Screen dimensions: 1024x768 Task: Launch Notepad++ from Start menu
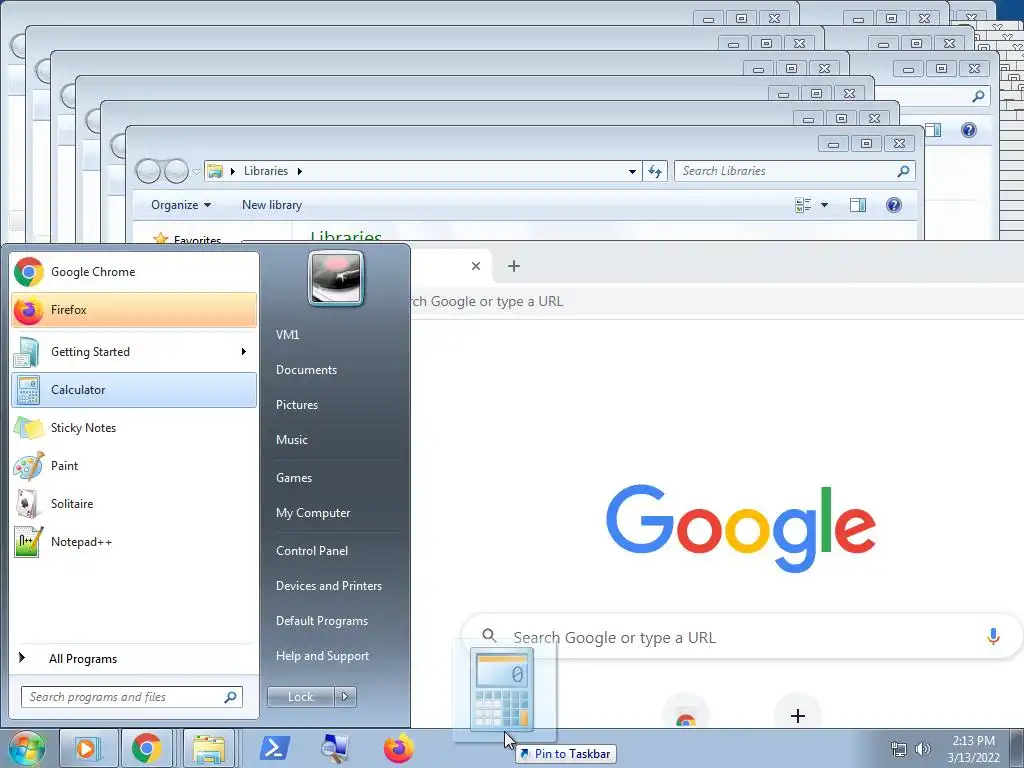pyautogui.click(x=134, y=541)
